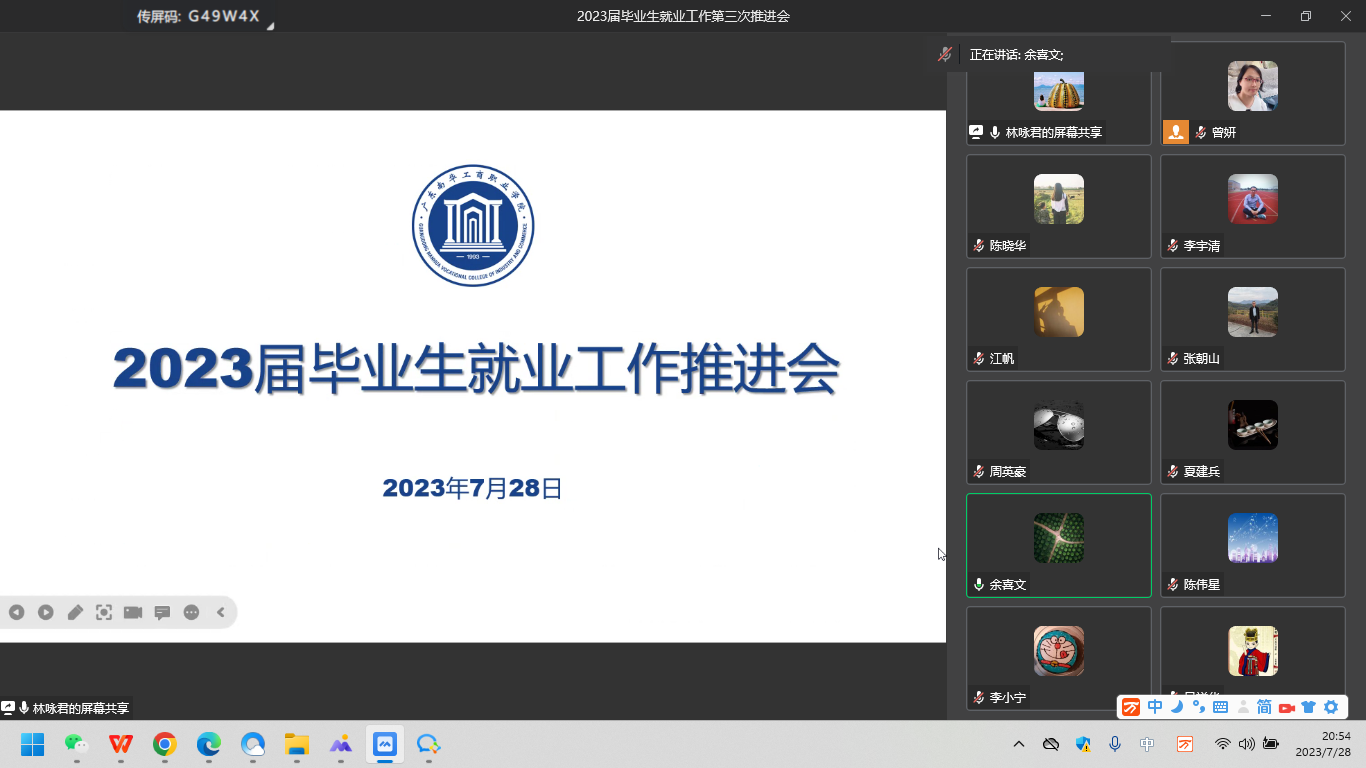1366x768 pixels.
Task: Open 陈晓华's participant video tile
Action: click(1058, 206)
